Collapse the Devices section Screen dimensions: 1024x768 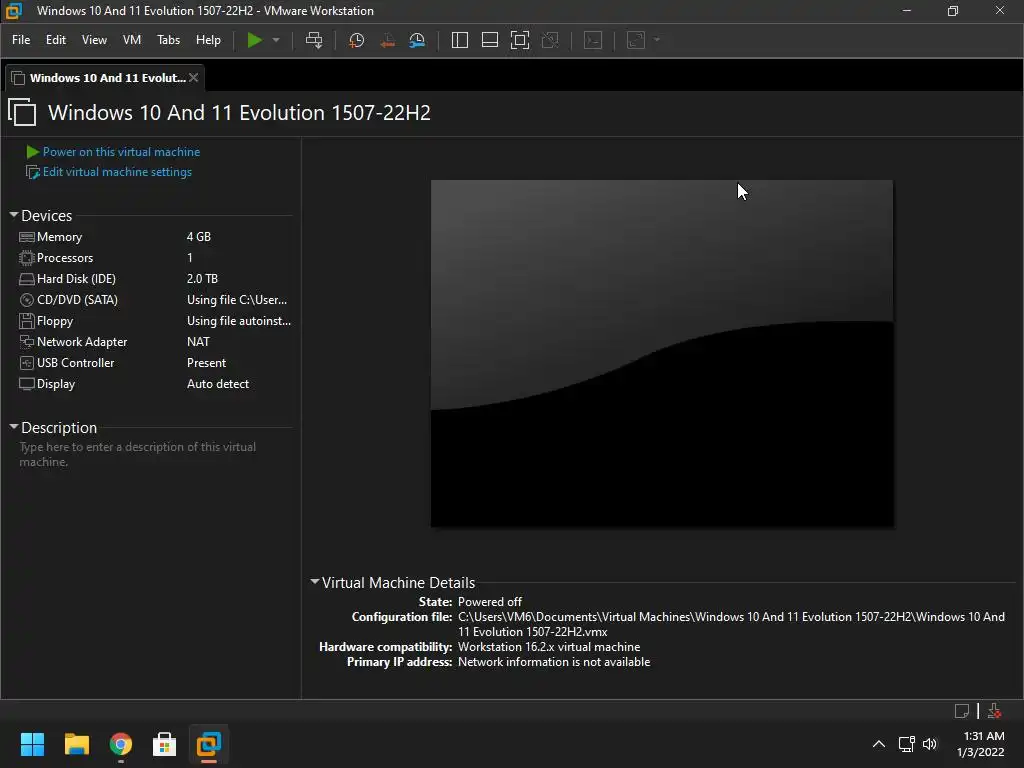point(14,215)
